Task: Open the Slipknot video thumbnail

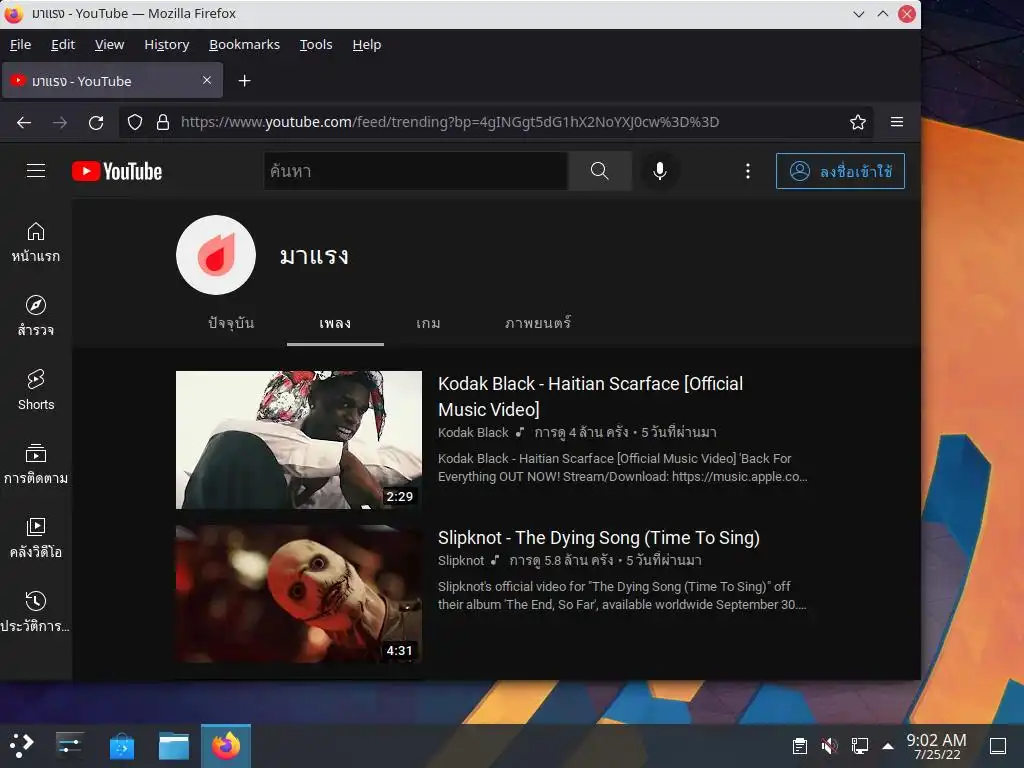Action: click(x=299, y=594)
